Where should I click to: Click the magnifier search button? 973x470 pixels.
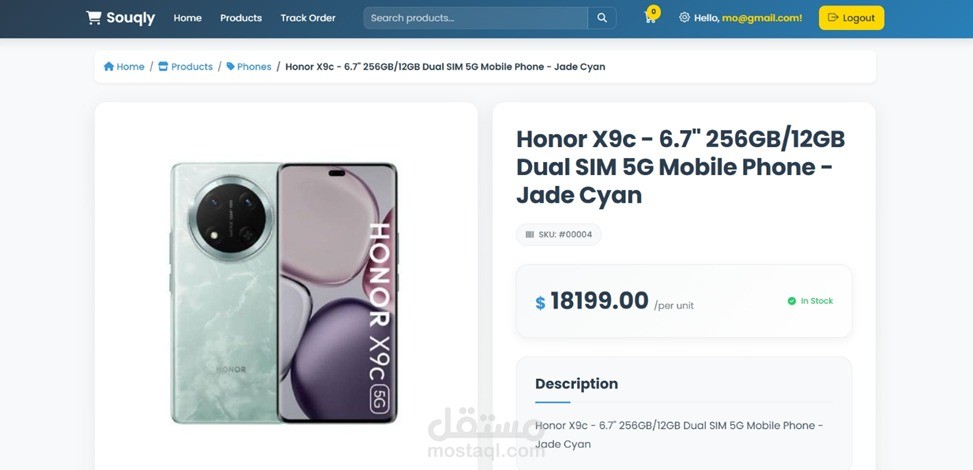(x=602, y=18)
